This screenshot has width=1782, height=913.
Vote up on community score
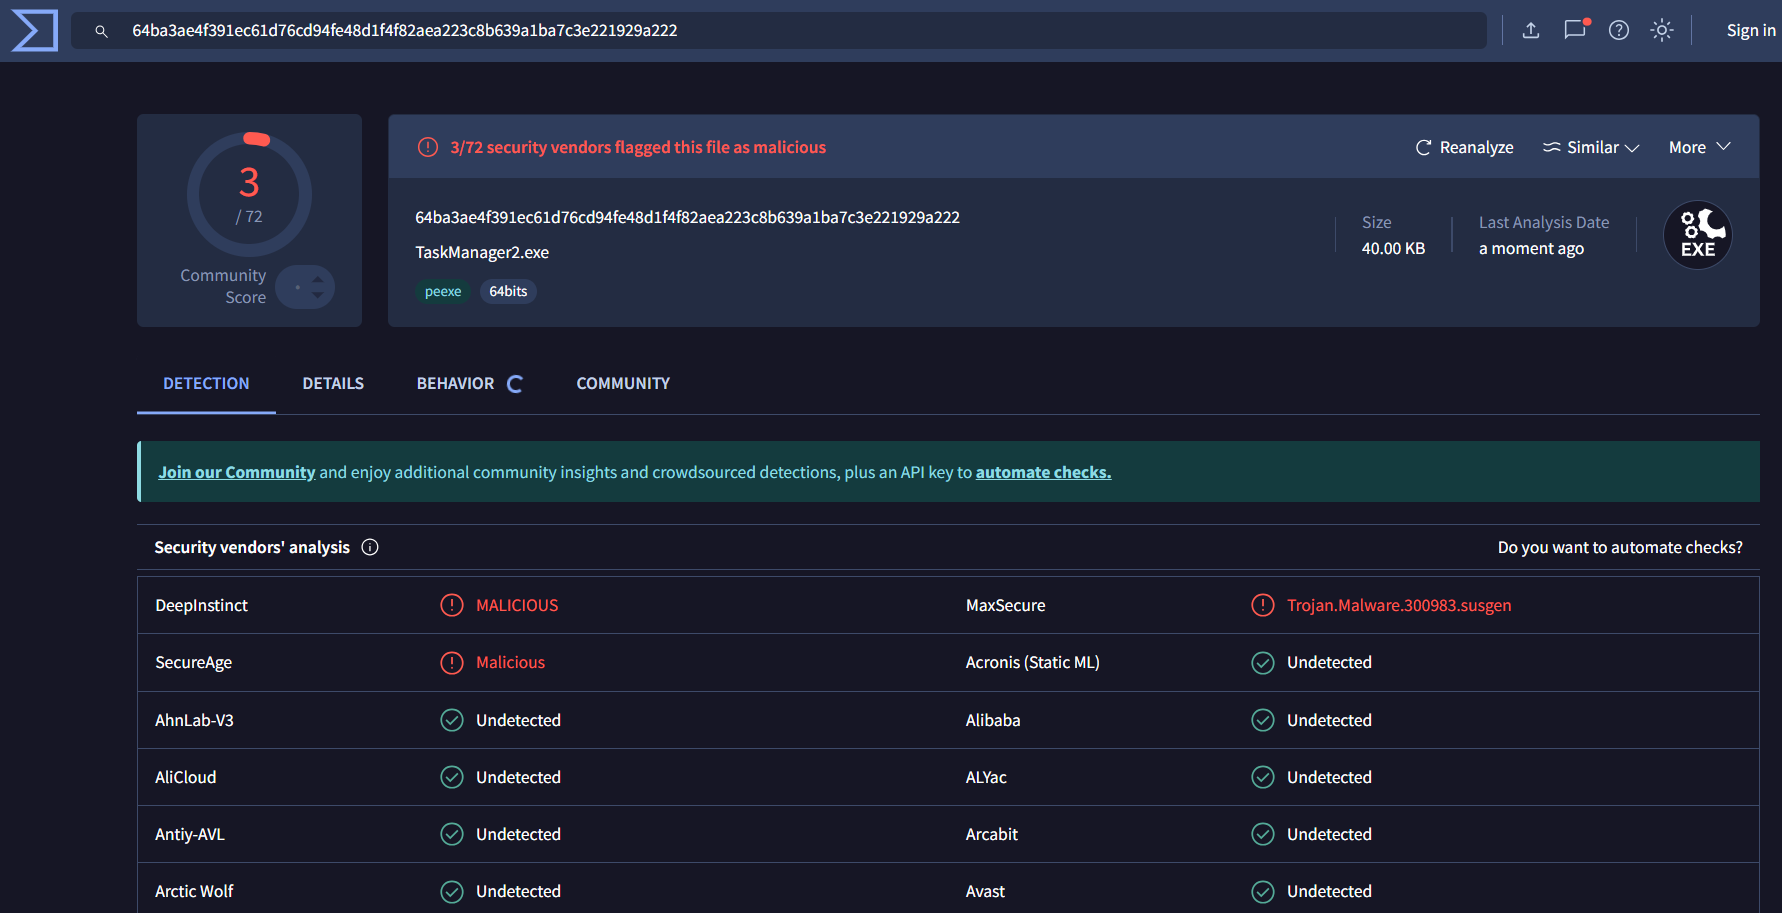(318, 280)
